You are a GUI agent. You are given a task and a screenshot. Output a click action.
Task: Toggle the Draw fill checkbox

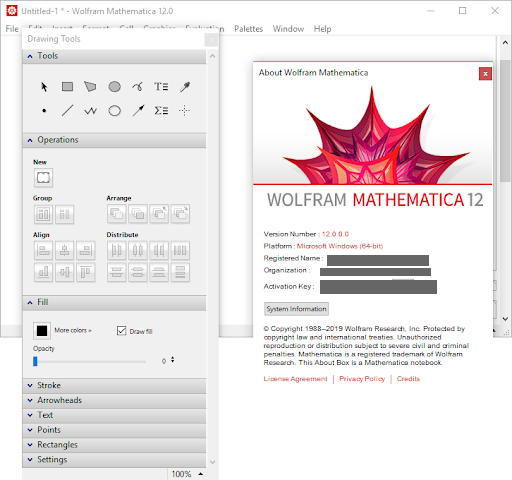coord(122,331)
